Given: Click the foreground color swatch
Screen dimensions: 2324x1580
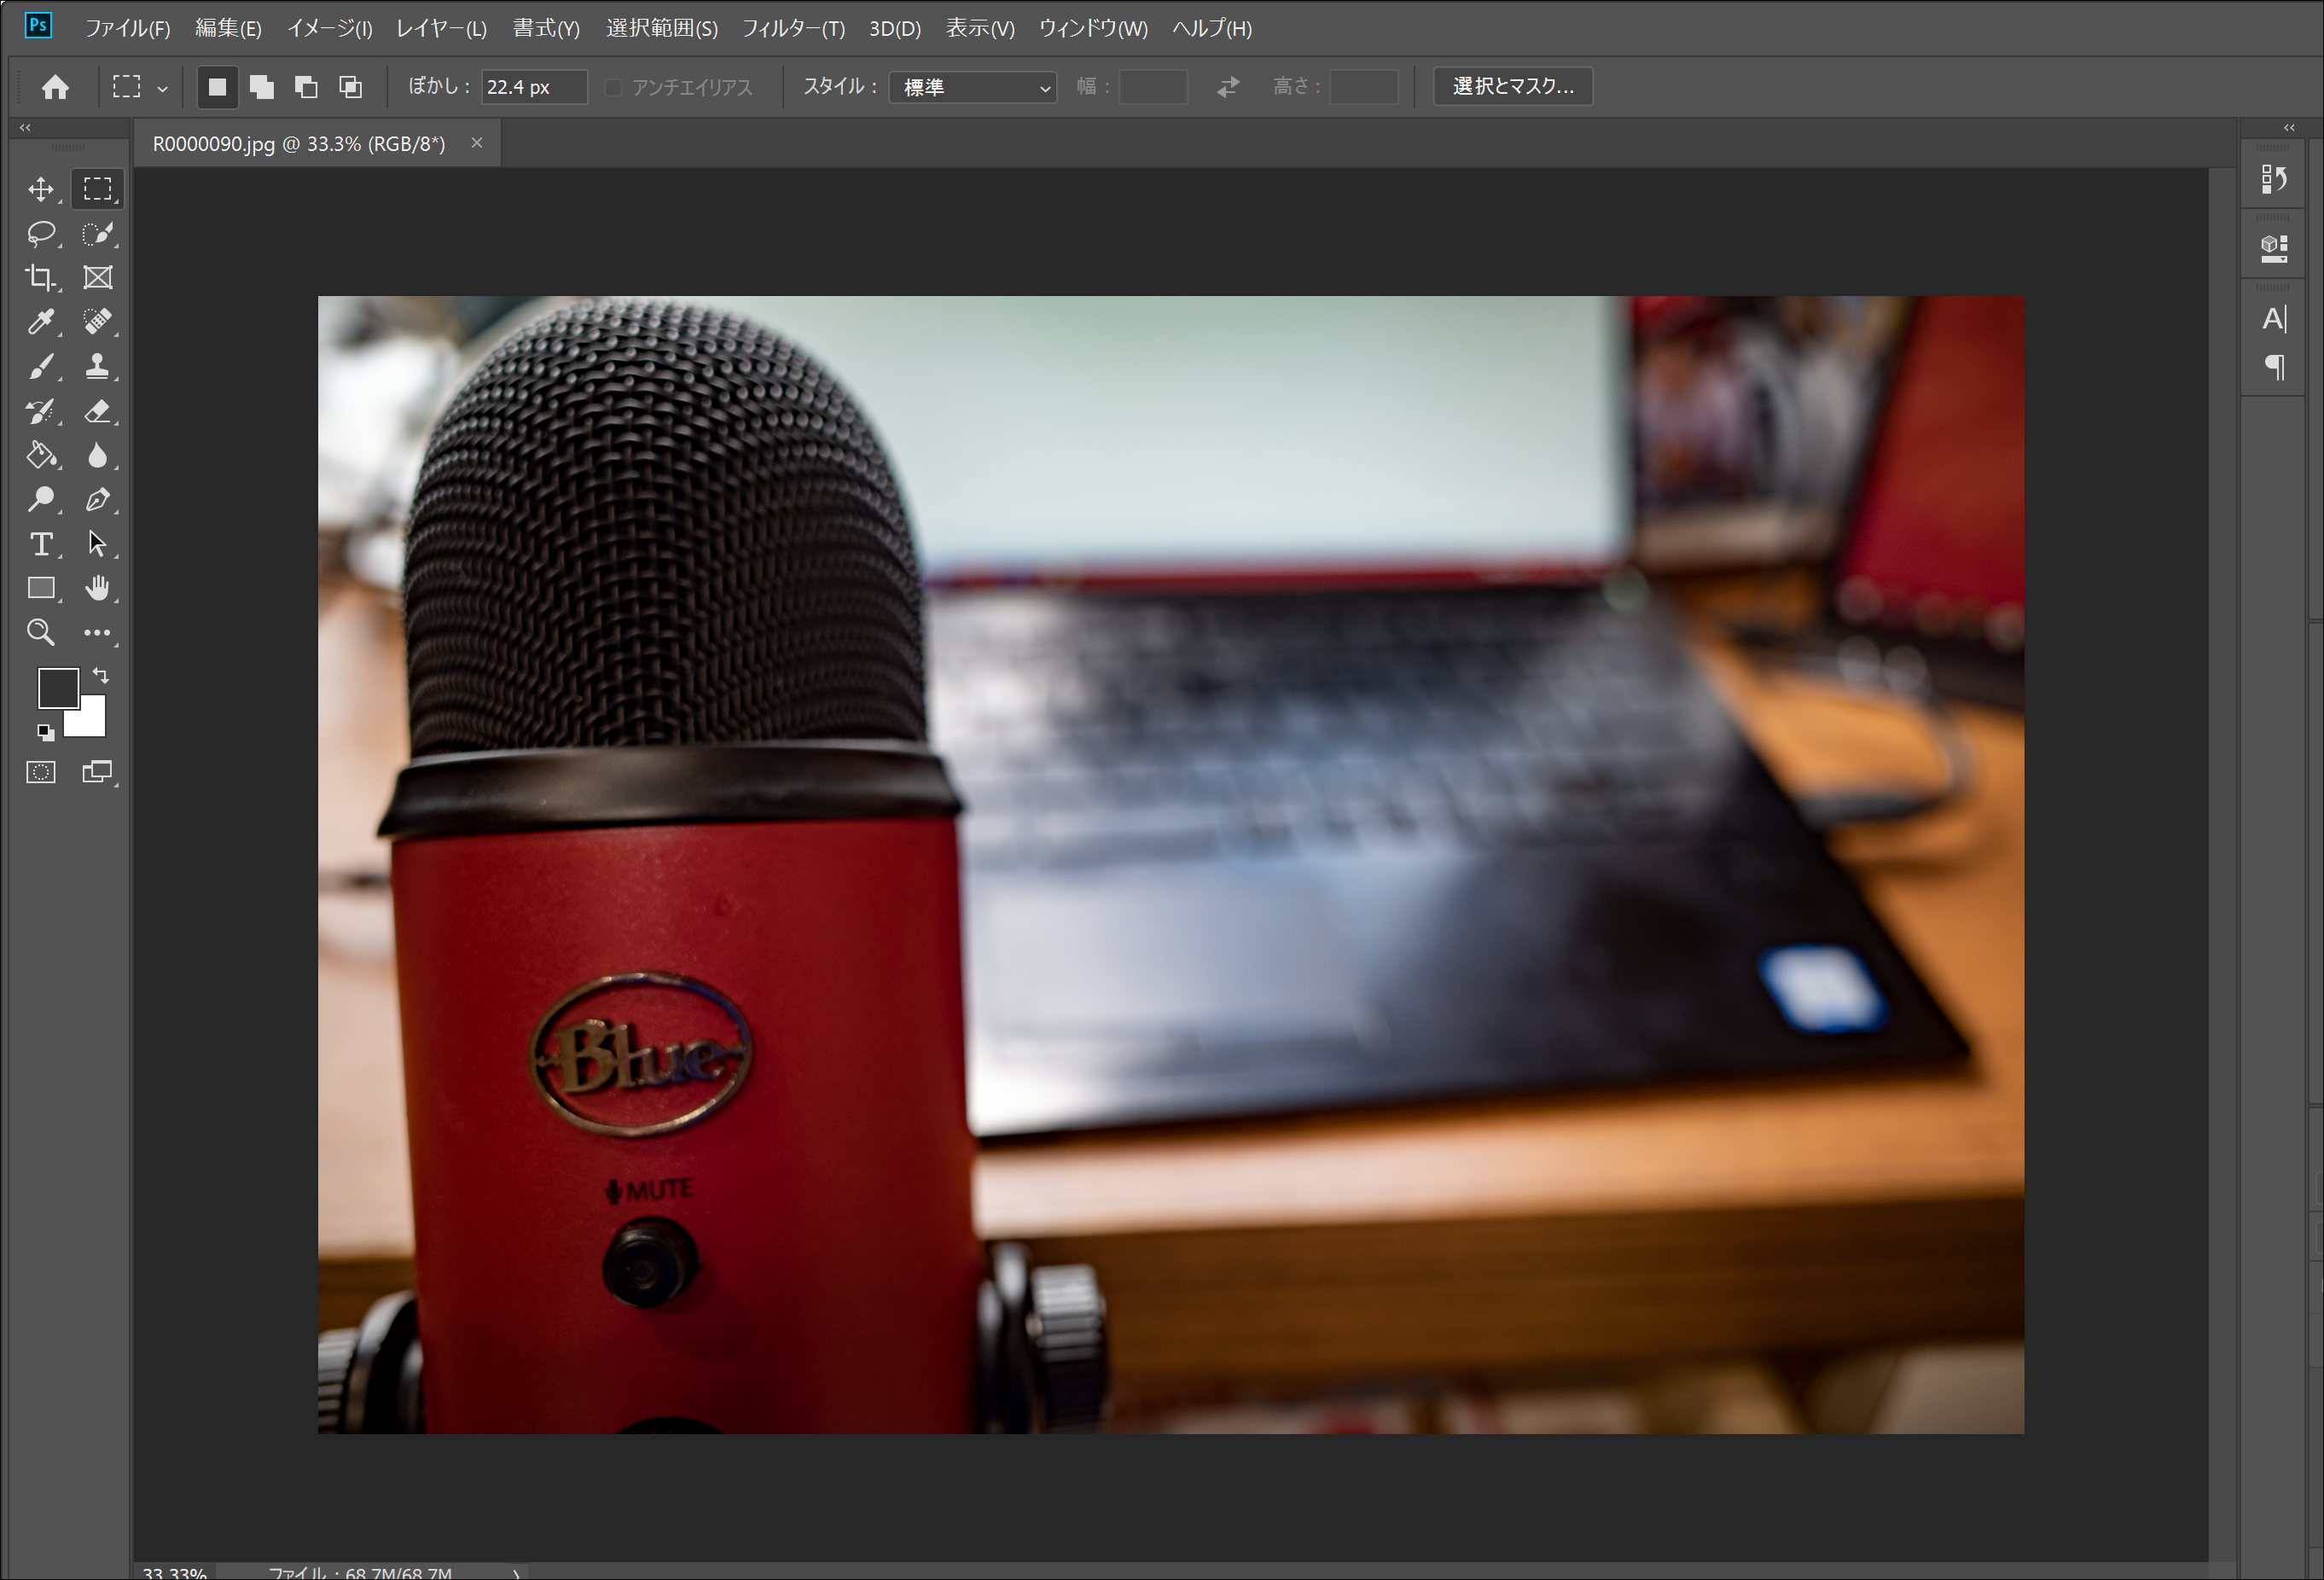Looking at the screenshot, I should [56, 687].
